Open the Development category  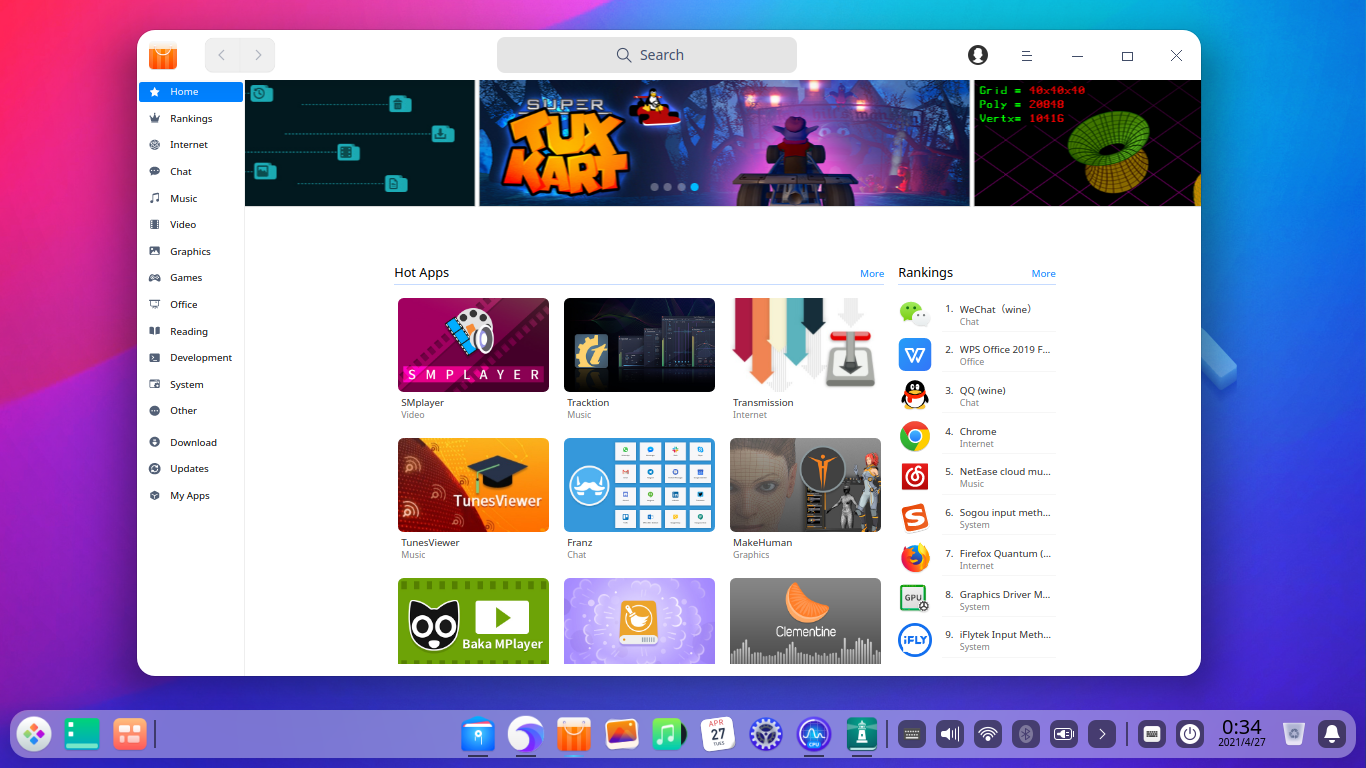(x=191, y=358)
